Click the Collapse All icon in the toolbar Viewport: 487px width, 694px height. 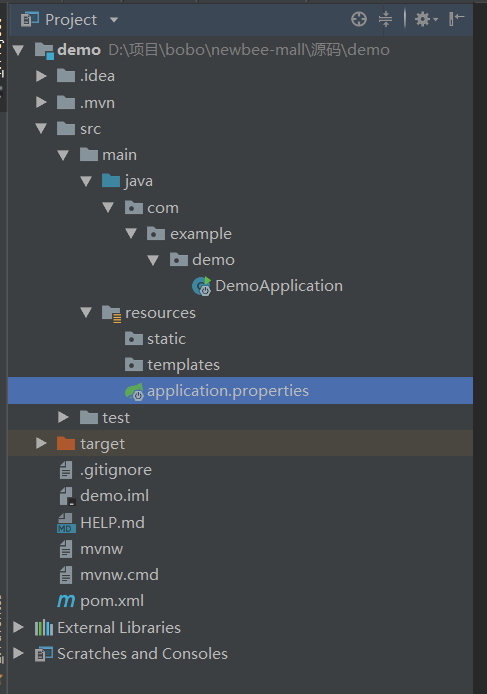point(386,19)
